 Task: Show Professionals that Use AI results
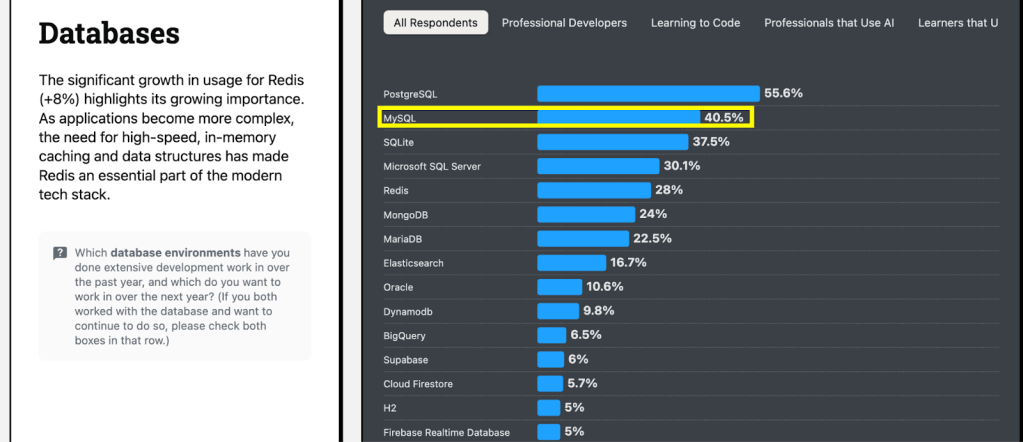point(829,23)
